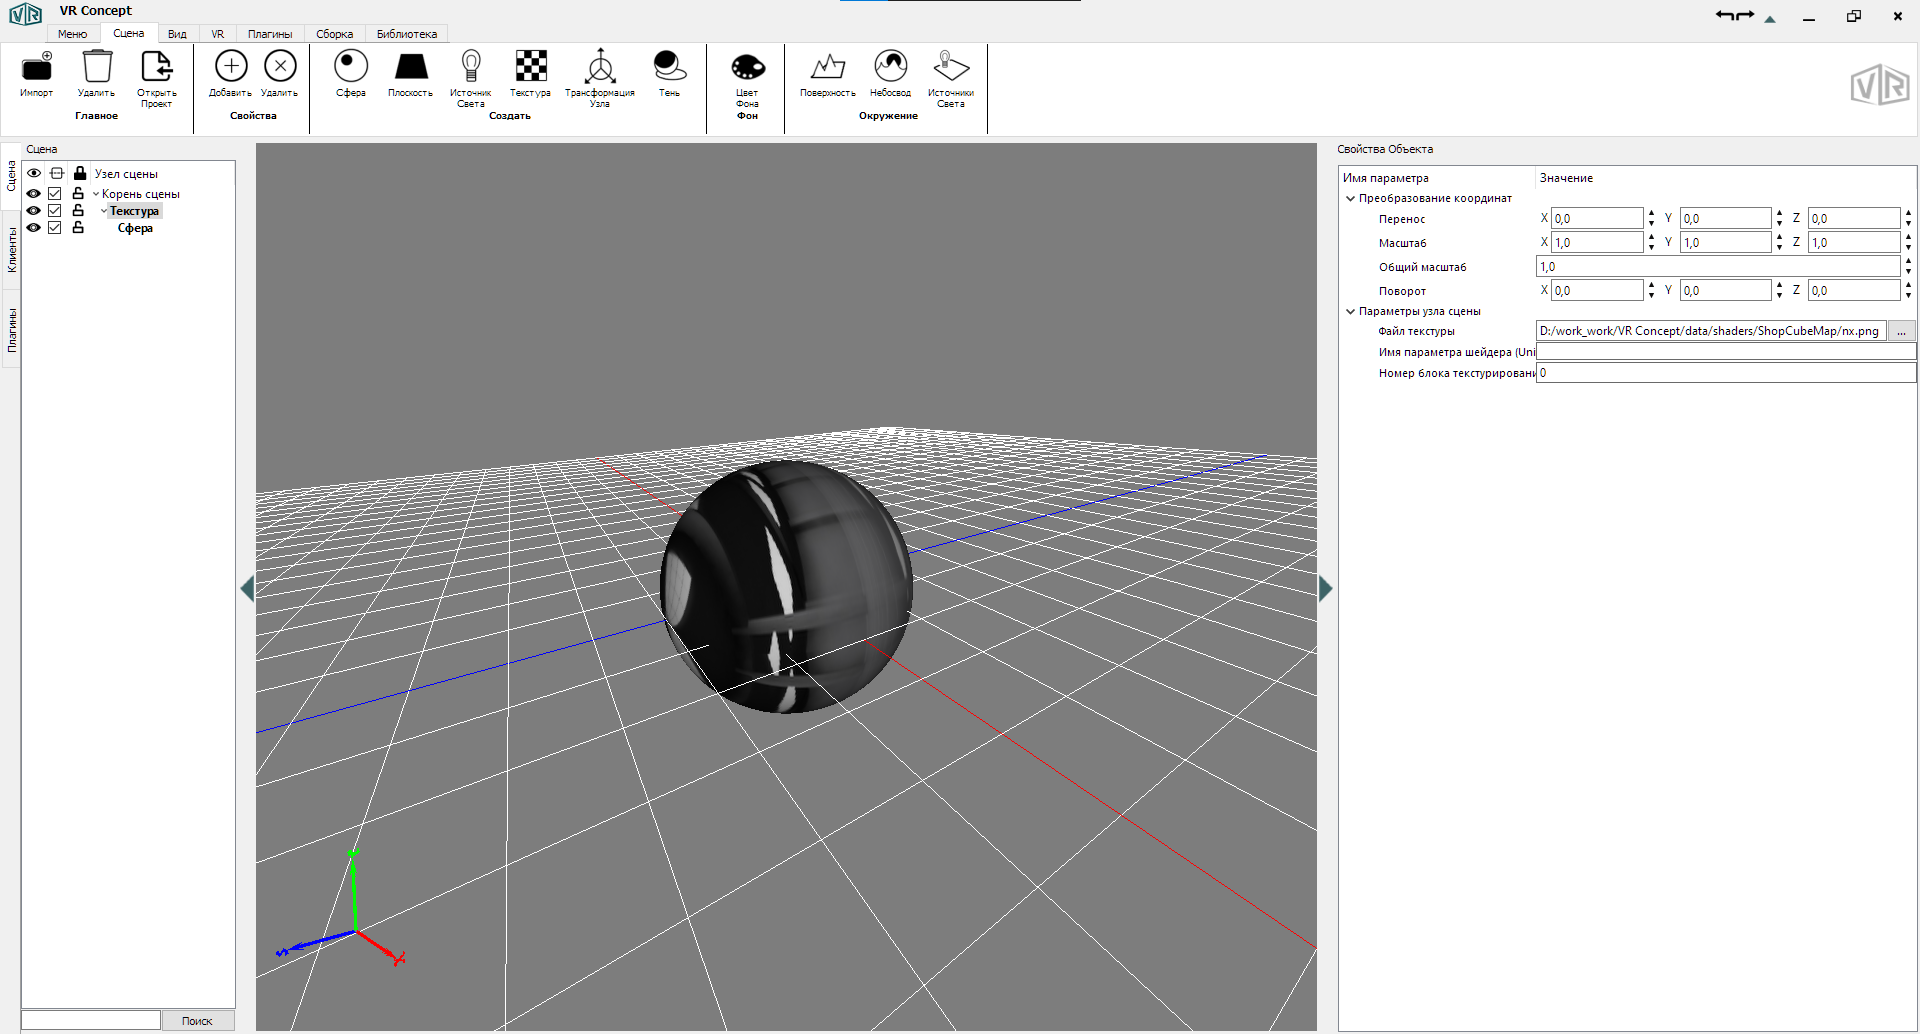Browse texture file with the ... button
Viewport: 1920px width, 1034px height.
coord(1901,331)
